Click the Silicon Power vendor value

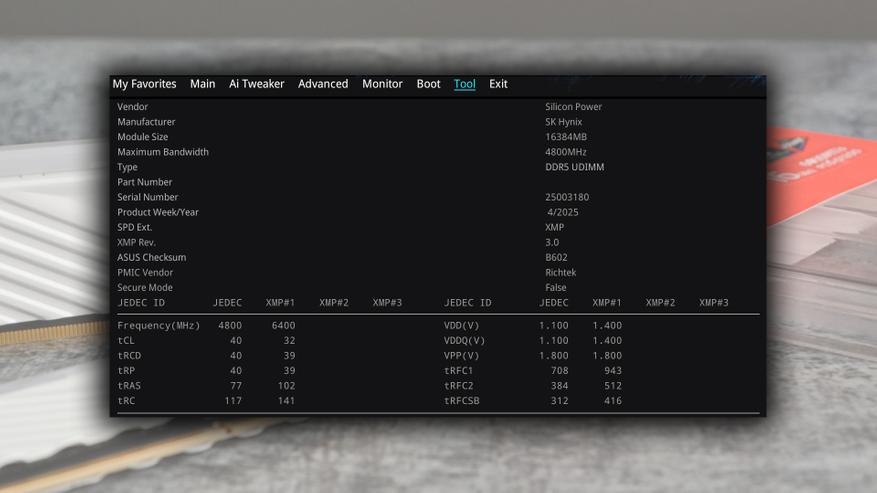tap(573, 107)
